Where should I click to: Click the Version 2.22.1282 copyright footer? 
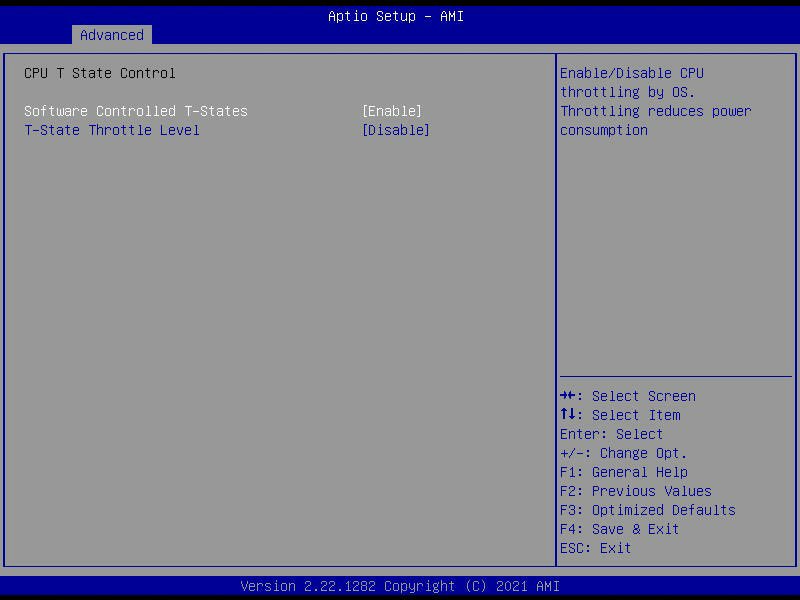point(400,586)
